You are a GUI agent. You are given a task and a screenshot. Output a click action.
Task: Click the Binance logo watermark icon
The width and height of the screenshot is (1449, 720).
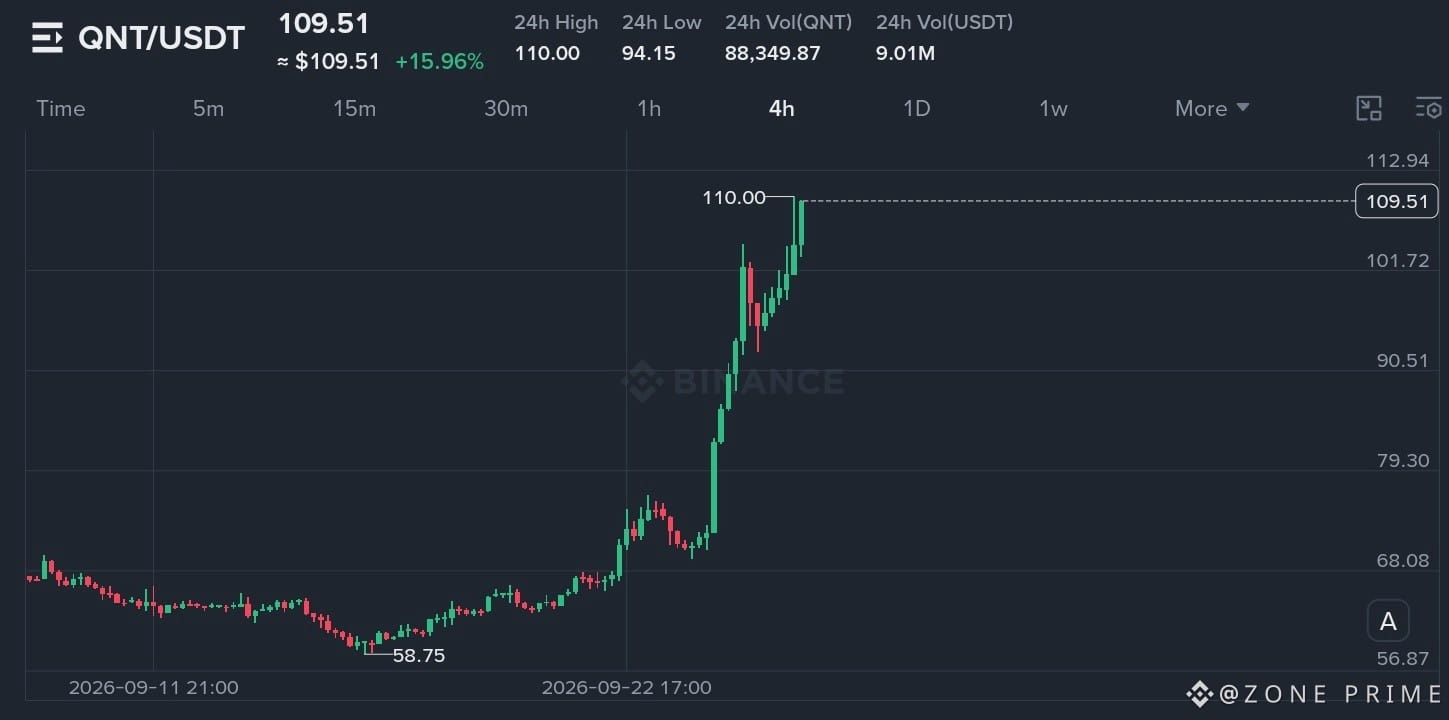coord(641,381)
